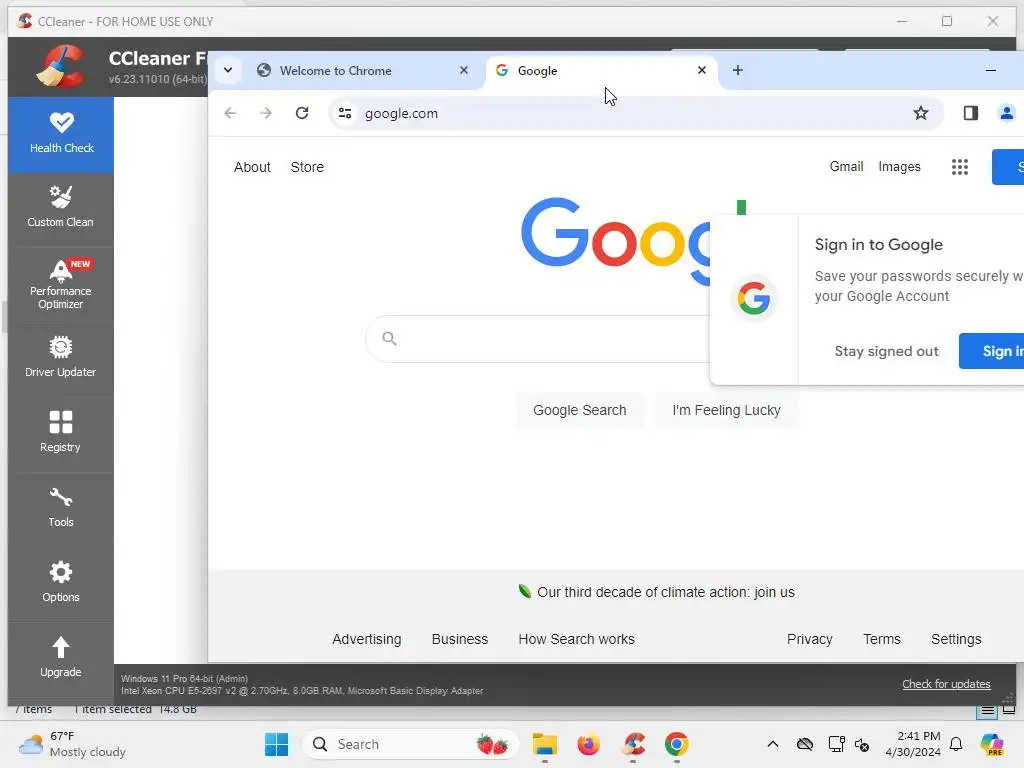Open Gmail link
The width and height of the screenshot is (1024, 768).
(846, 167)
